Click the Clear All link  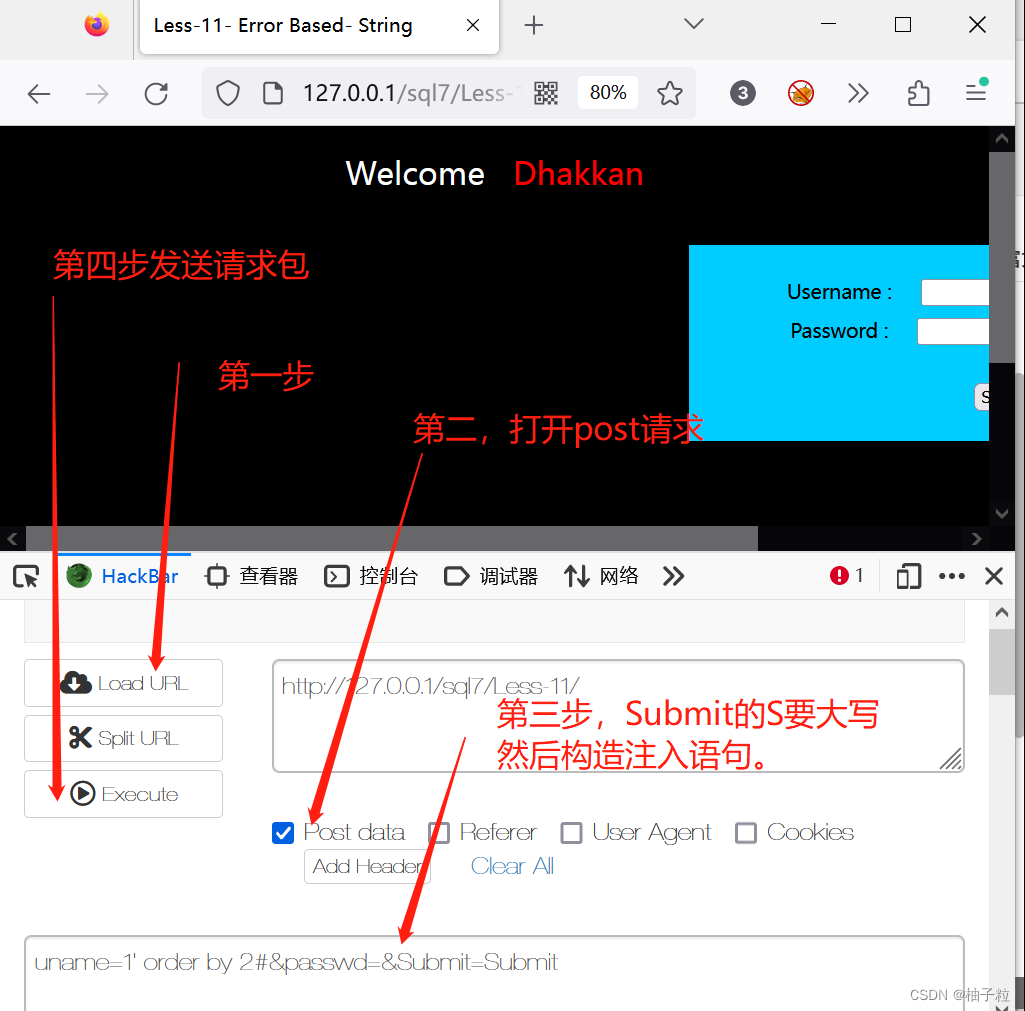tap(511, 866)
